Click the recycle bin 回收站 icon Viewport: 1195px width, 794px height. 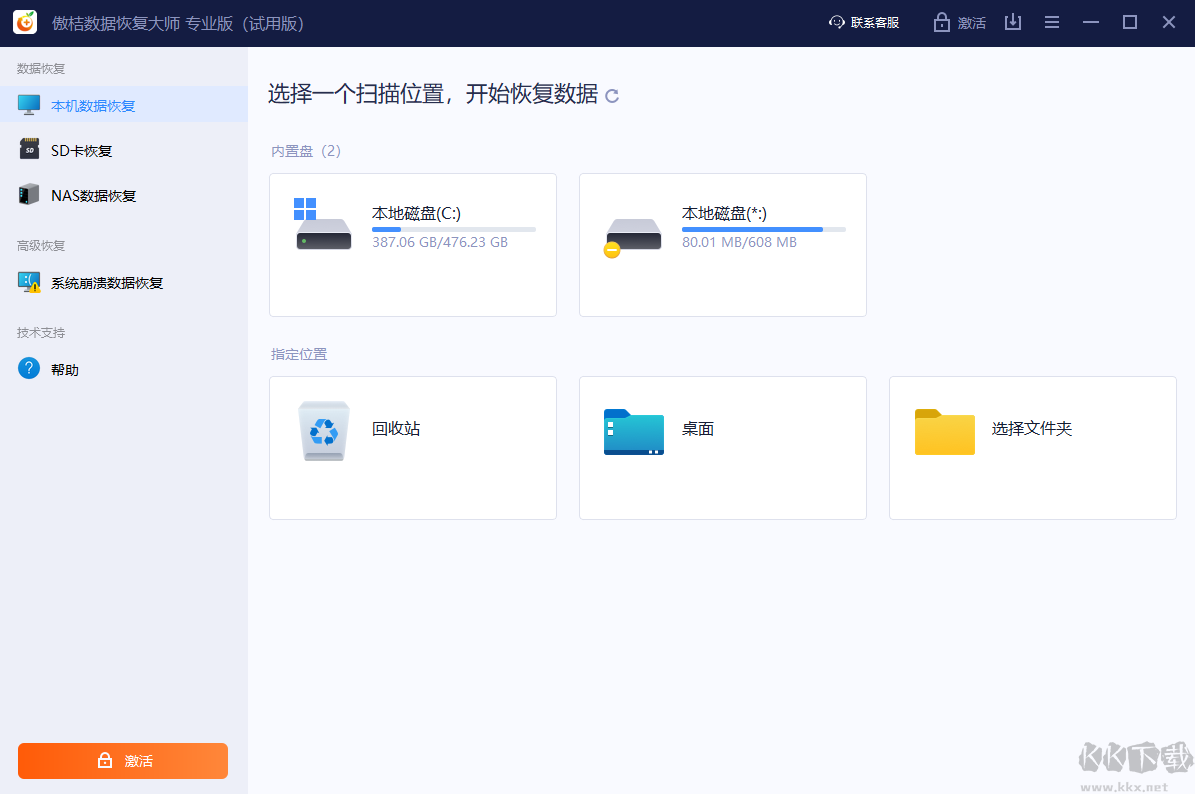pyautogui.click(x=323, y=431)
